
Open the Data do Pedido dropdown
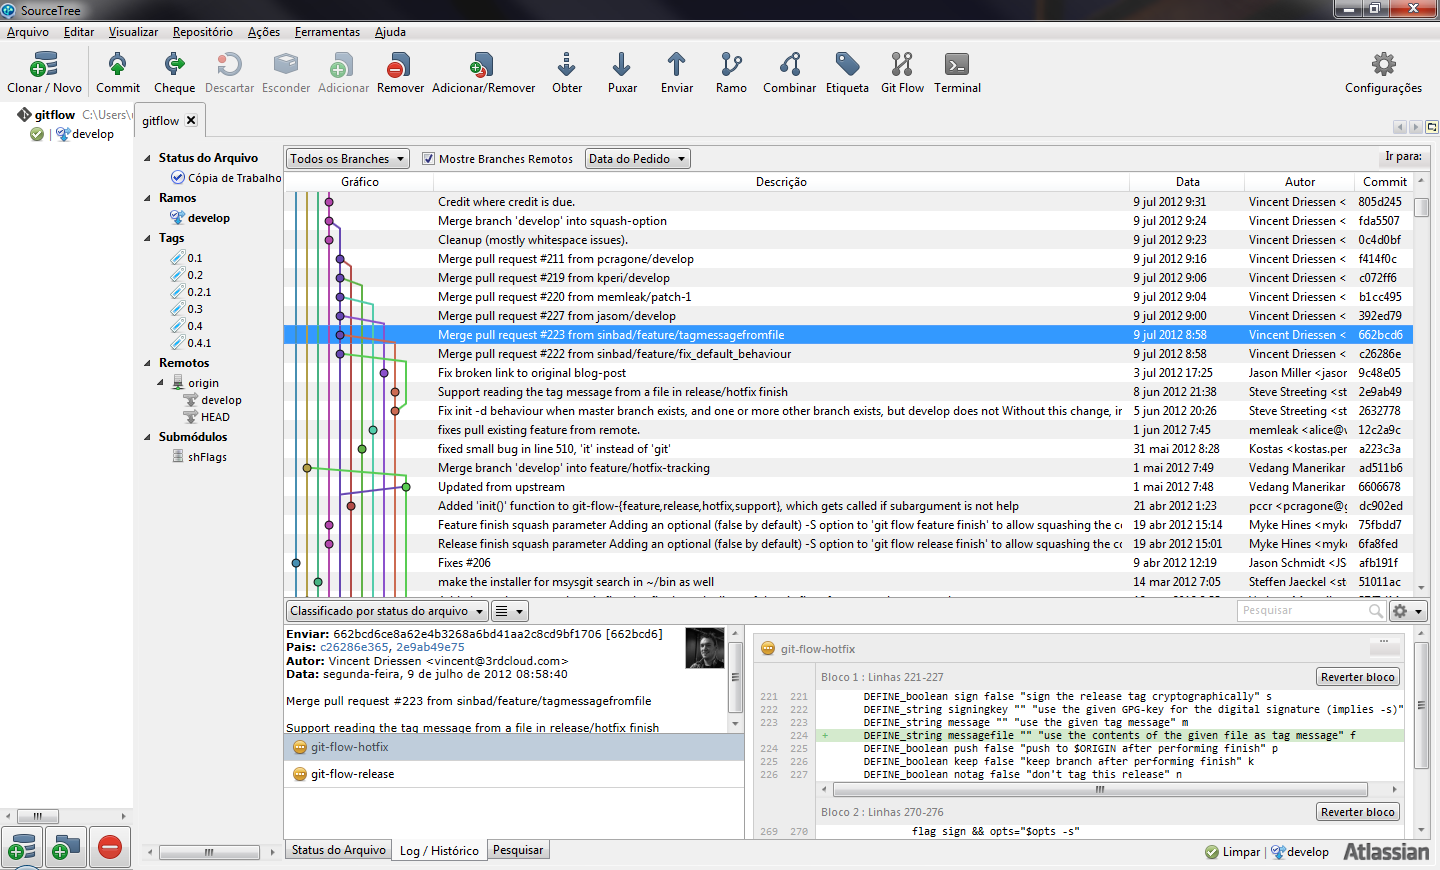point(637,158)
